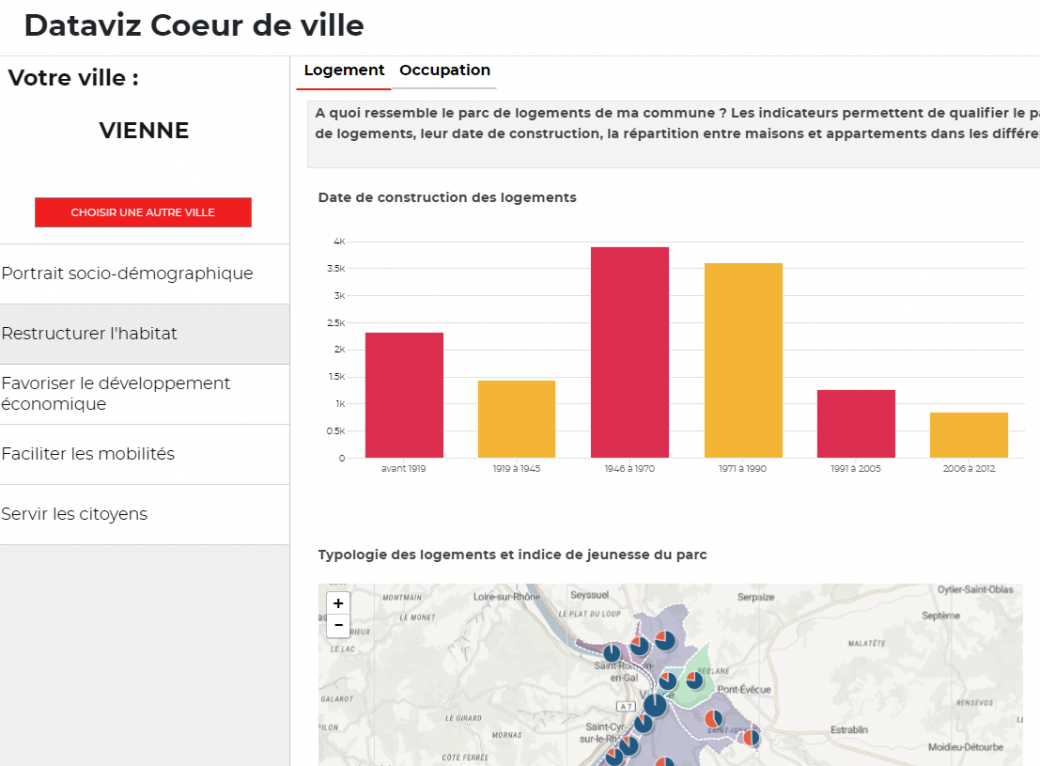
Task: Click the 'Date de construction des logements' heading
Action: [447, 198]
